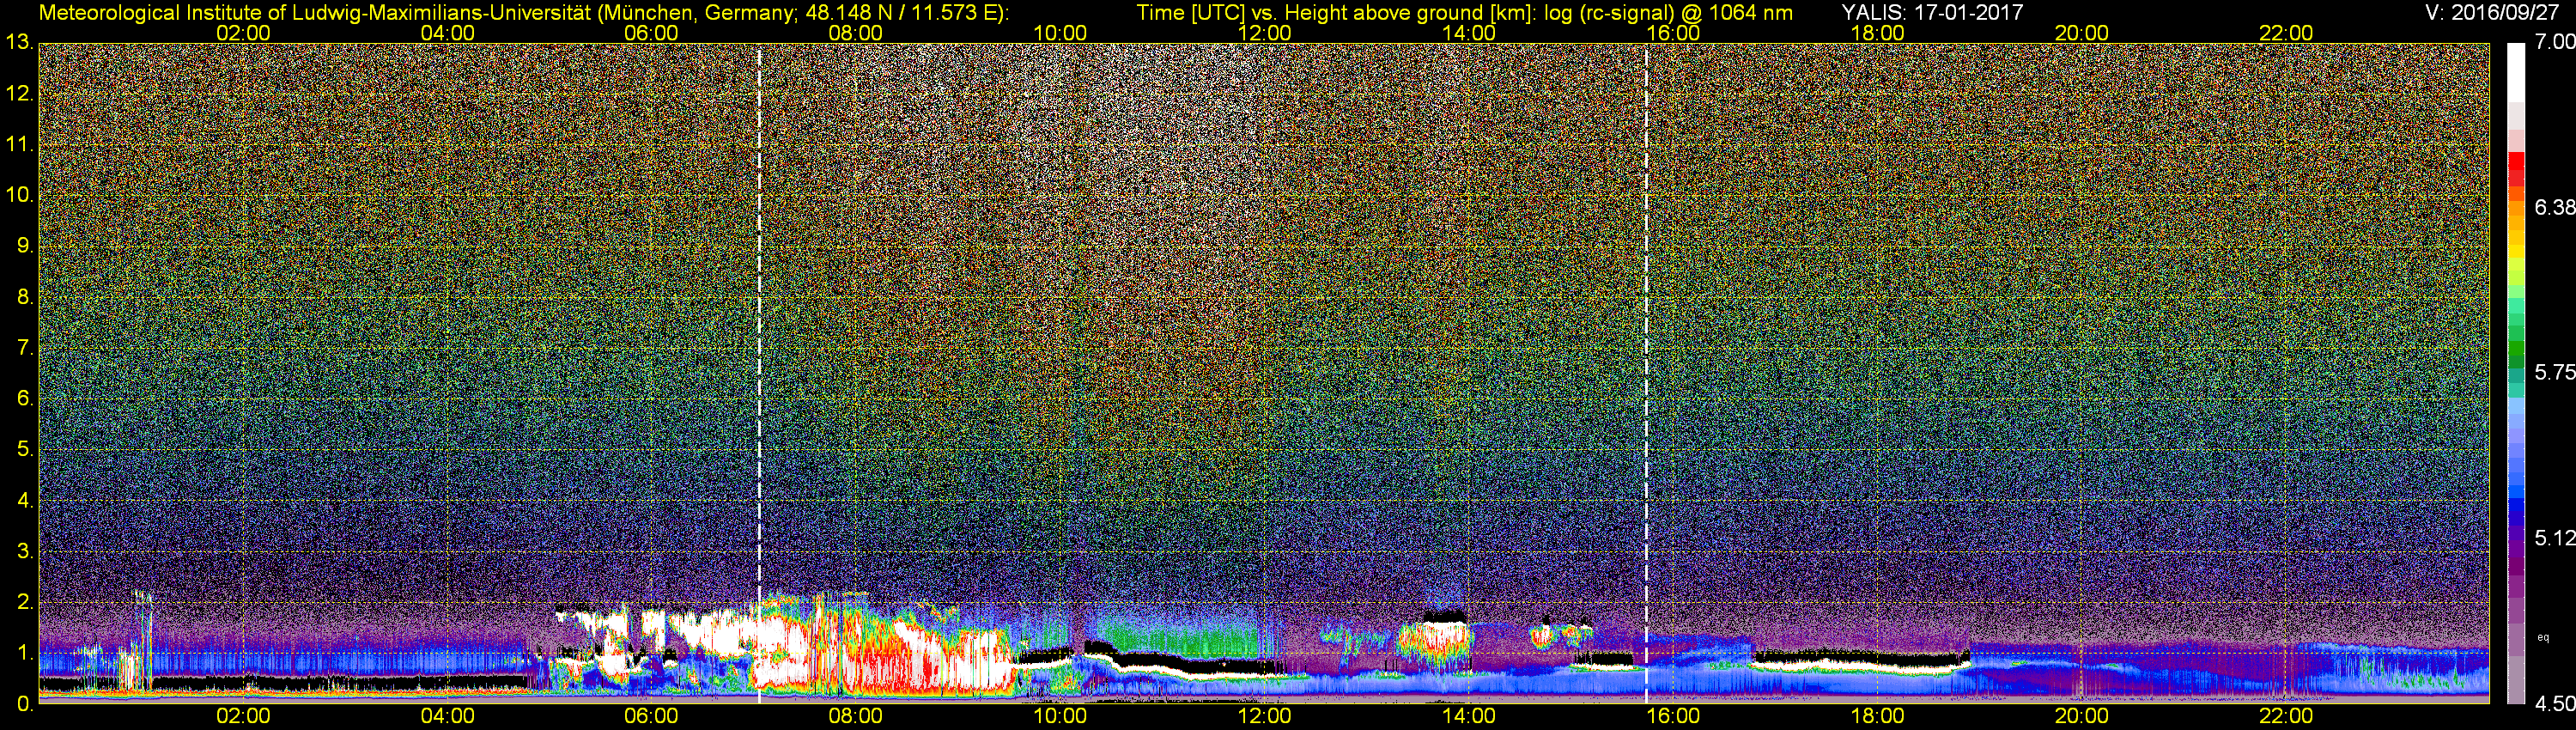Click the 2 km label on the height axis
This screenshot has height=730, width=2576.
click(x=25, y=602)
